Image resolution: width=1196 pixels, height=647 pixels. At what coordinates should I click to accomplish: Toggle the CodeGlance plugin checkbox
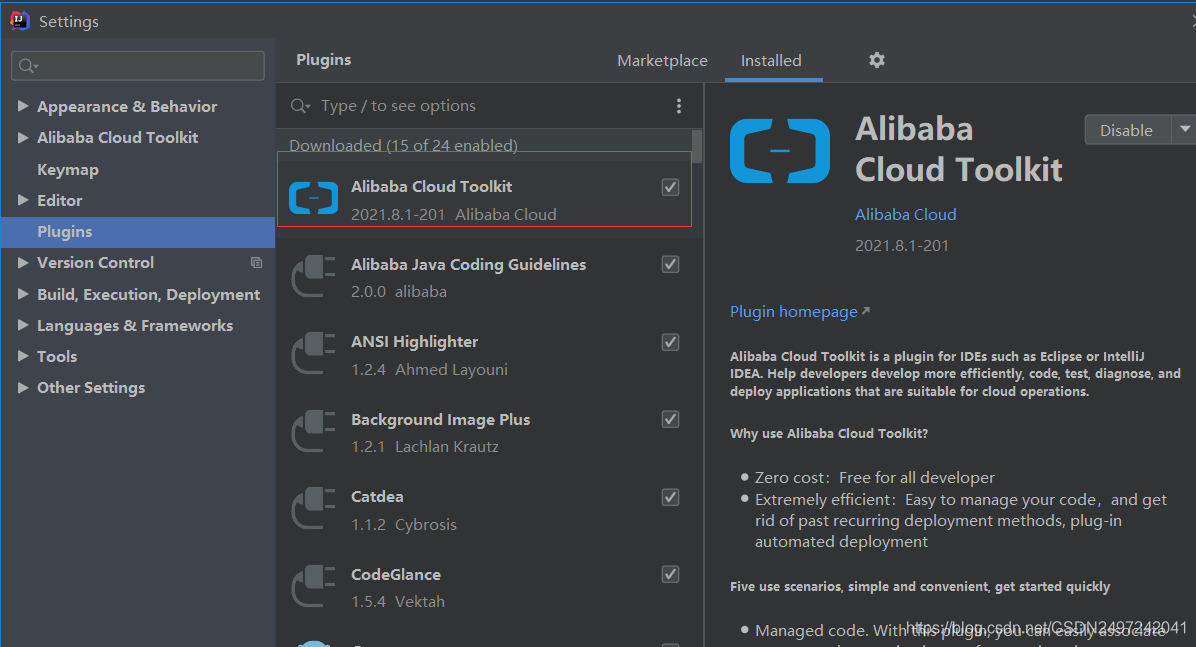(670, 574)
